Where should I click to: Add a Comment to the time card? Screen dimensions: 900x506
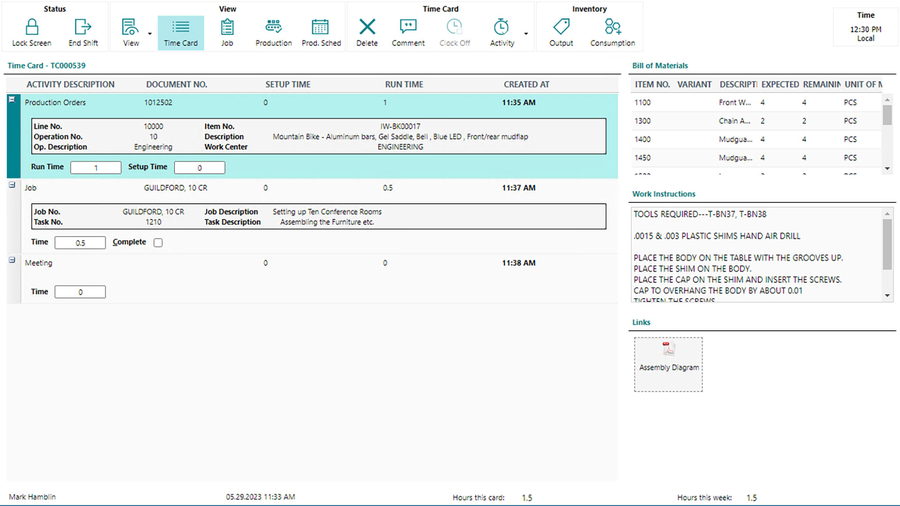coord(408,31)
